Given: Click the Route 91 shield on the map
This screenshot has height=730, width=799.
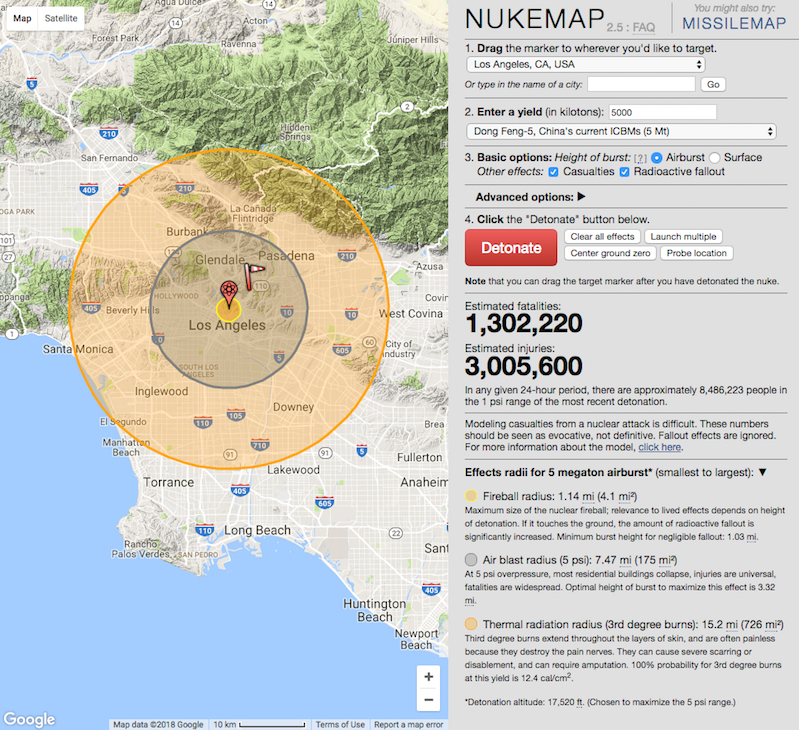Looking at the screenshot, I should tap(229, 455).
